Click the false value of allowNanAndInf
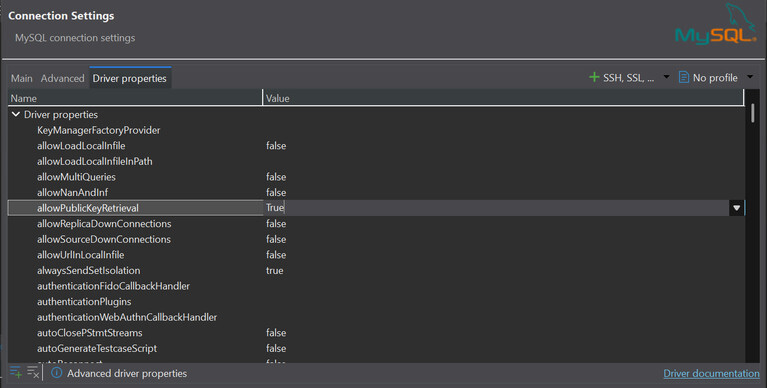The image size is (767, 388). click(276, 193)
